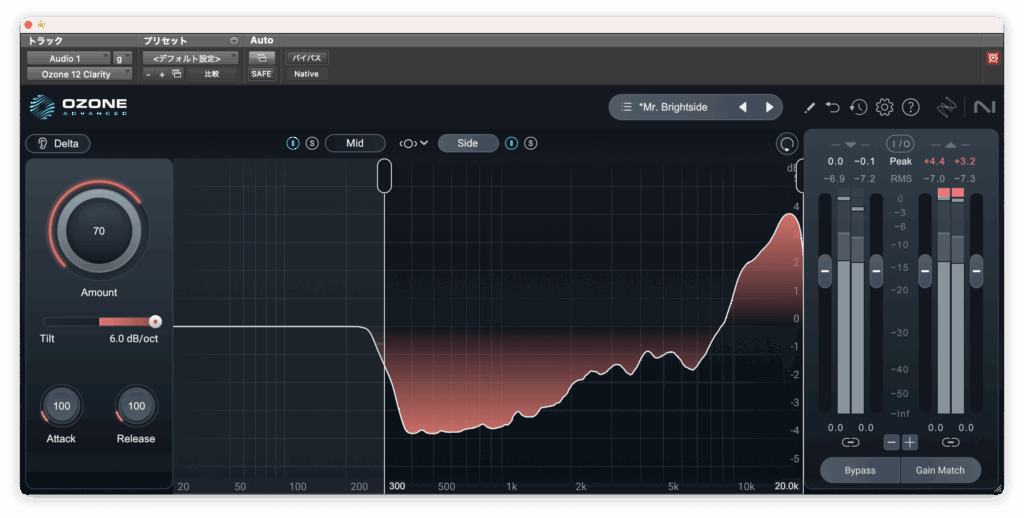Click the Tilt slider handle

[x=155, y=321]
